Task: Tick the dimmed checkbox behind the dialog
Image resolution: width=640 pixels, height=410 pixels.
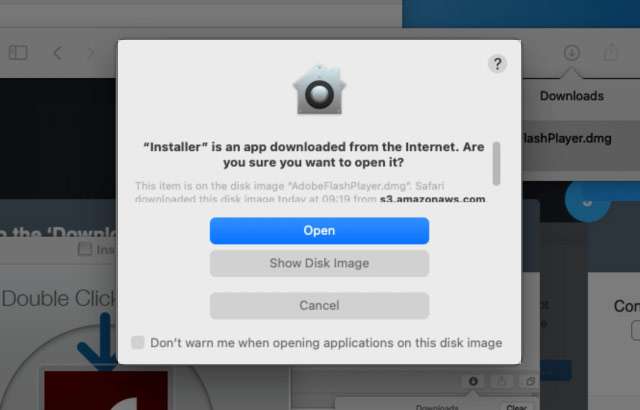Action: tap(85, 249)
